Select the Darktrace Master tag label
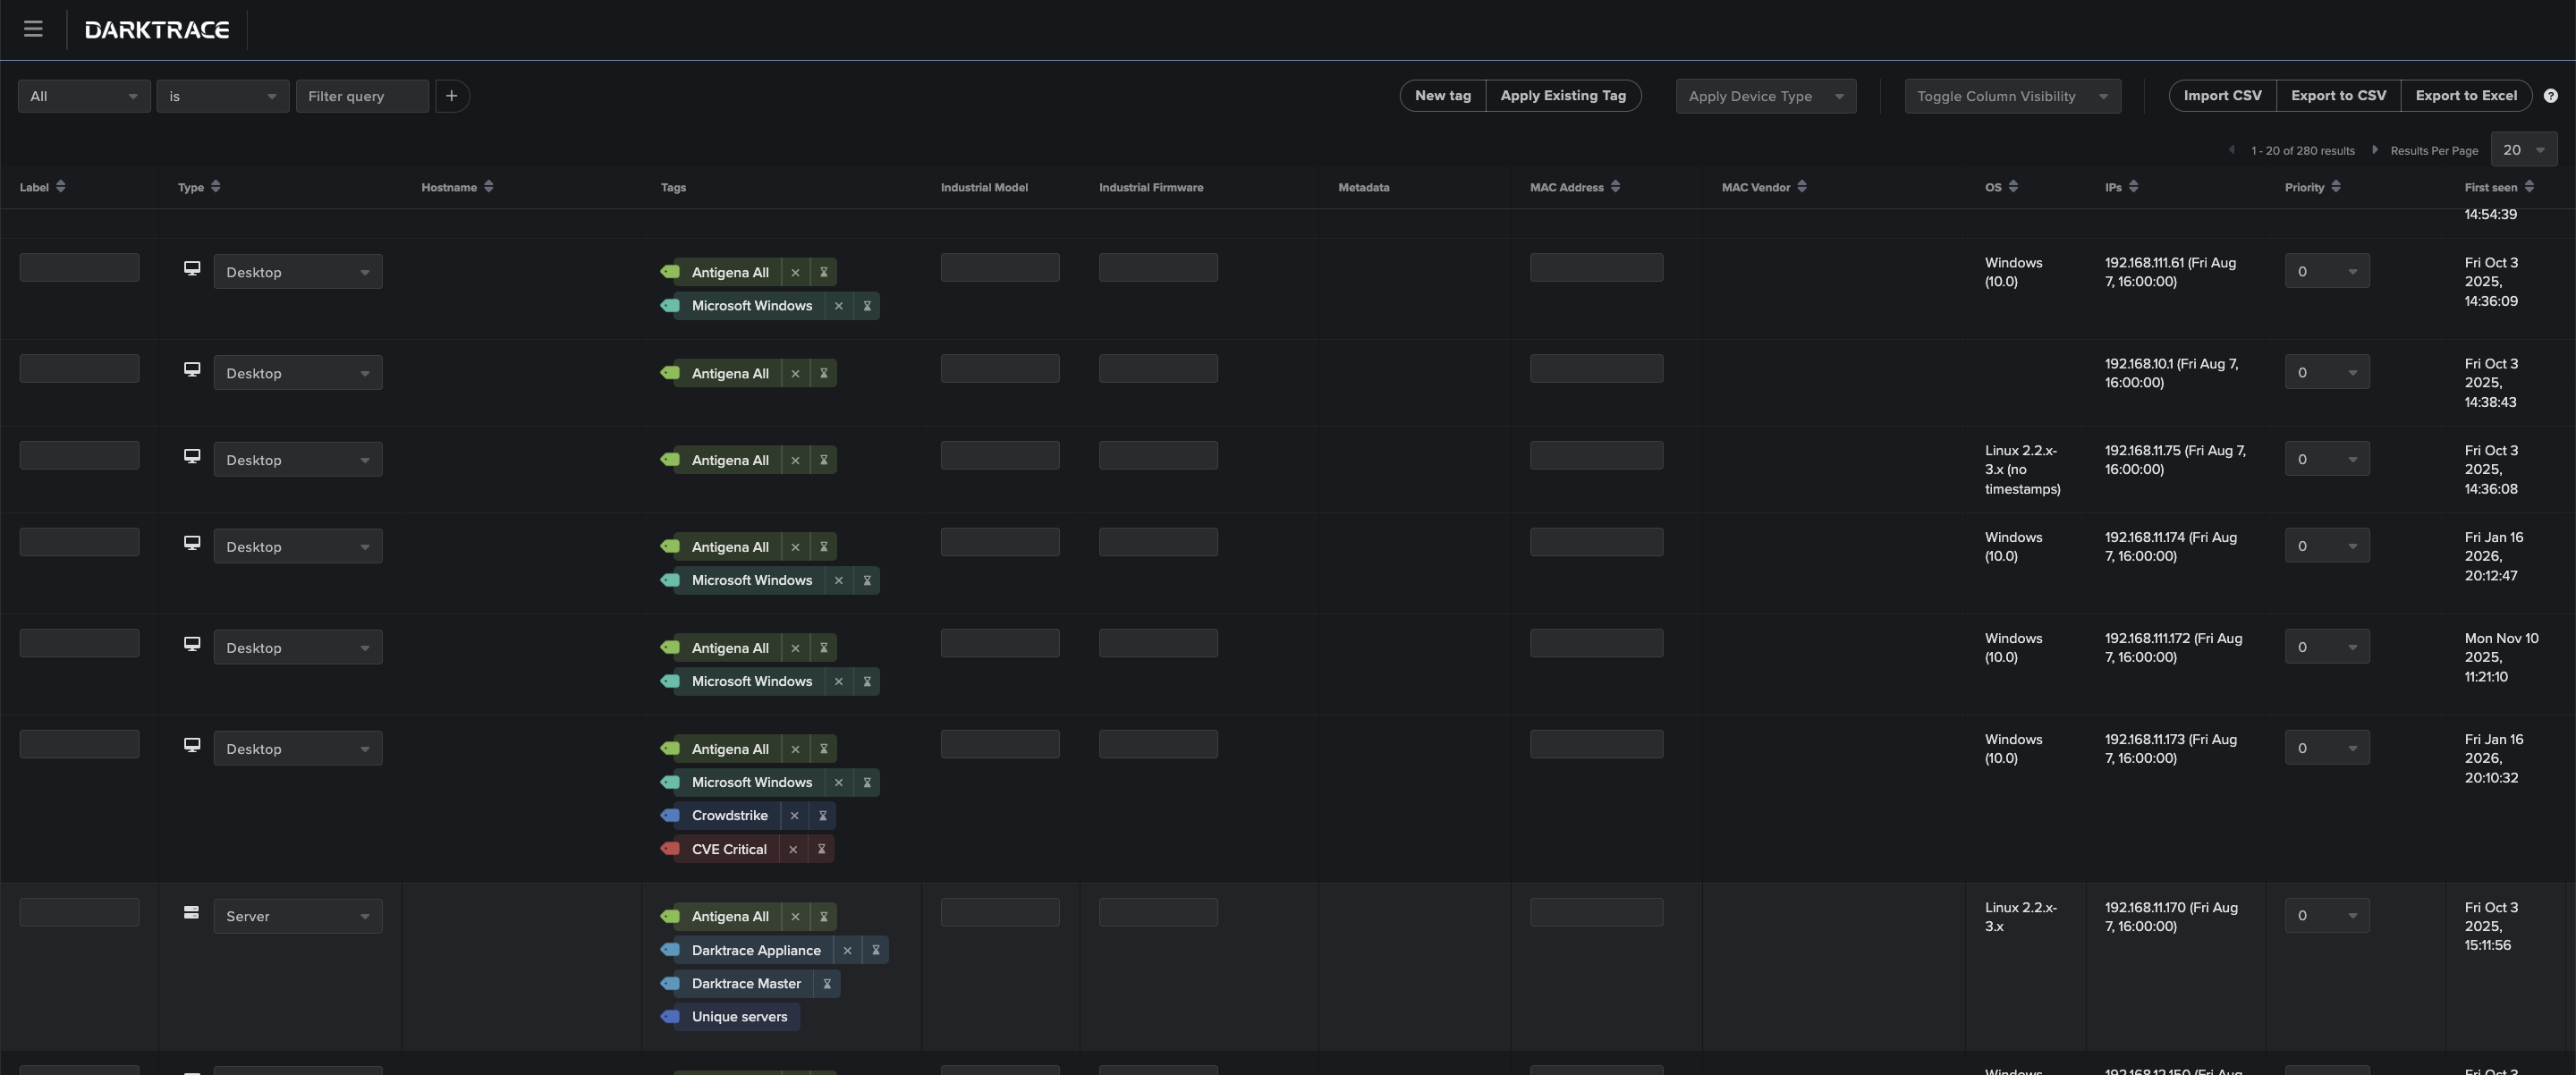The image size is (2576, 1075). (746, 984)
